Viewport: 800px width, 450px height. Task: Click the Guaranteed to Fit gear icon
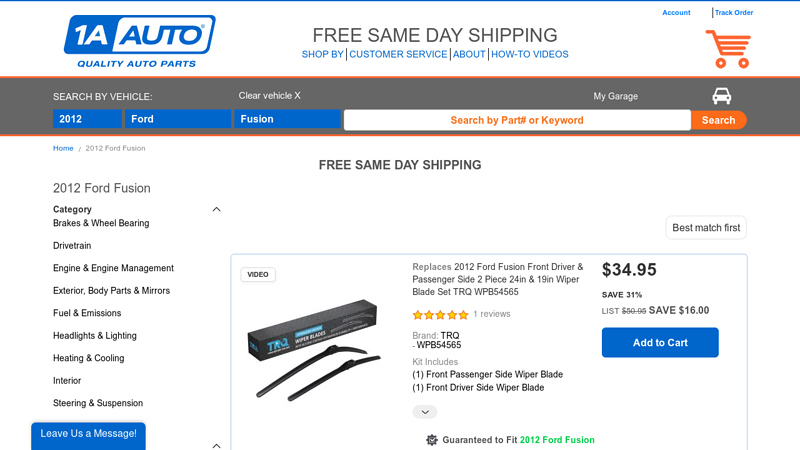[x=432, y=440]
